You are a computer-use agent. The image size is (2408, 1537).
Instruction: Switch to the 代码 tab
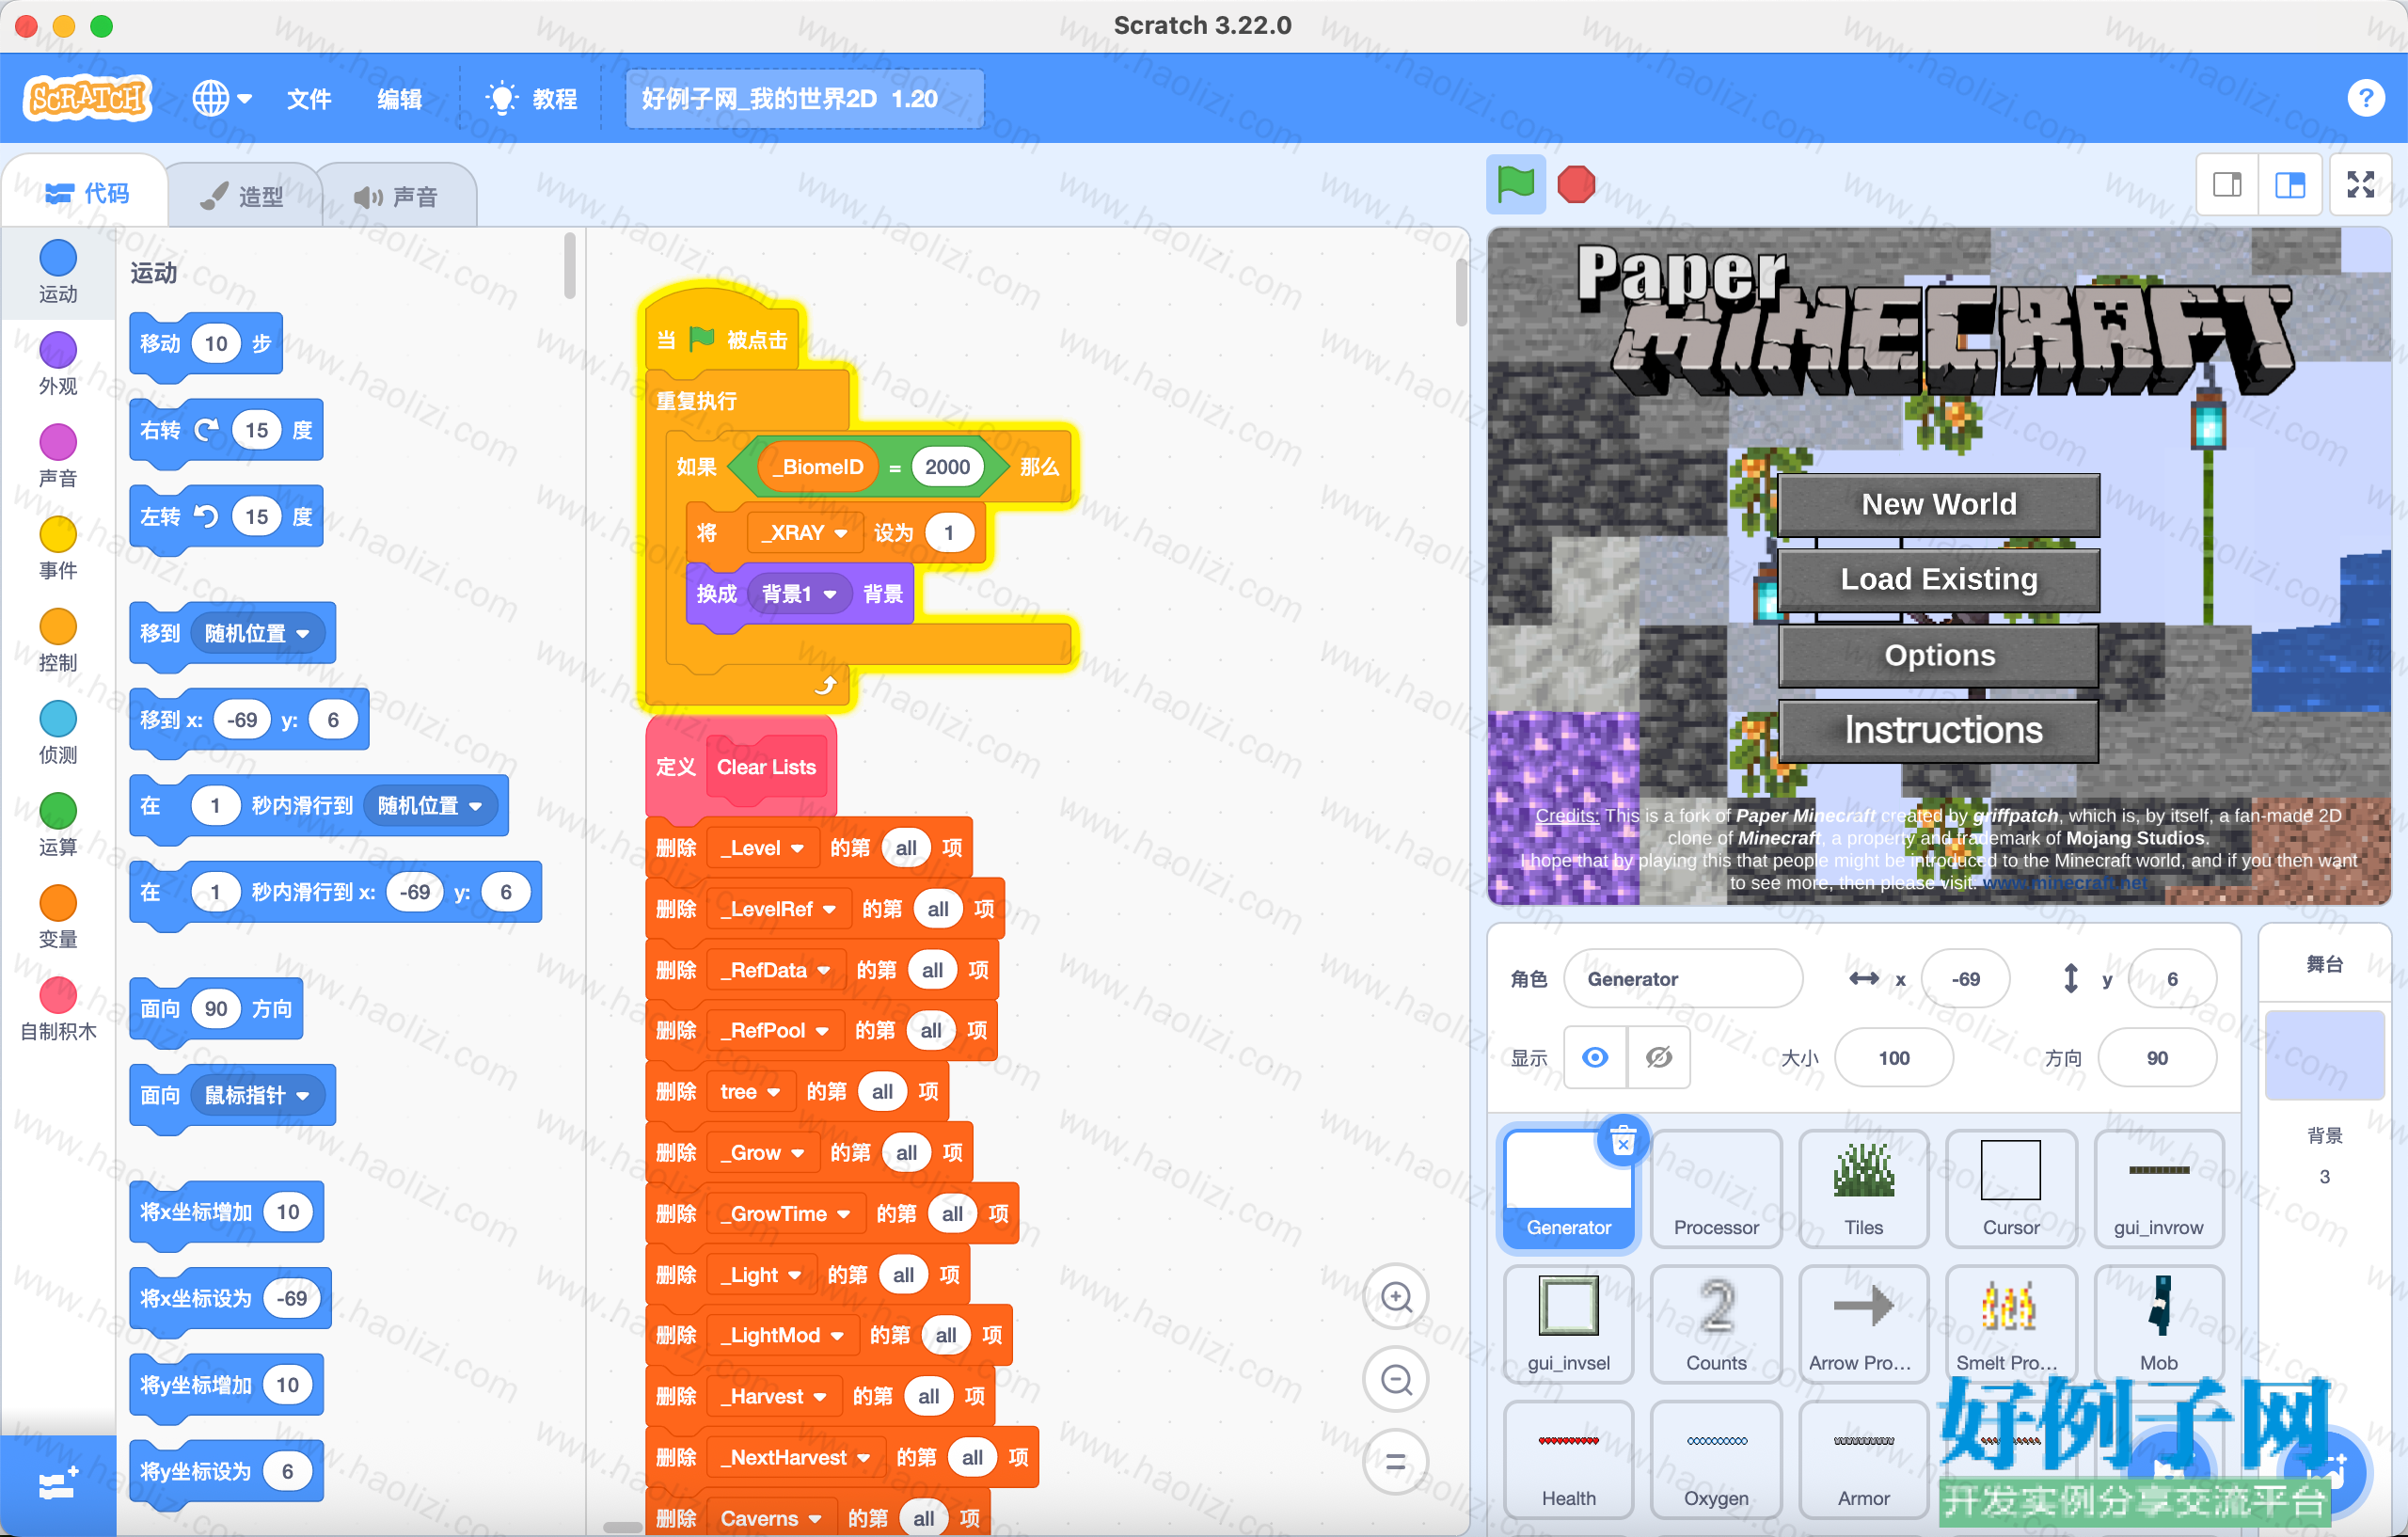click(86, 193)
